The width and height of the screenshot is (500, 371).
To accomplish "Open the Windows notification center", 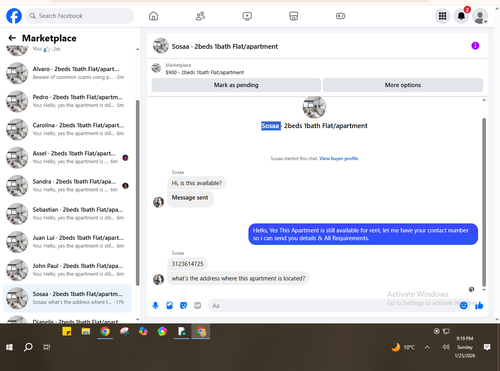I will pyautogui.click(x=487, y=347).
